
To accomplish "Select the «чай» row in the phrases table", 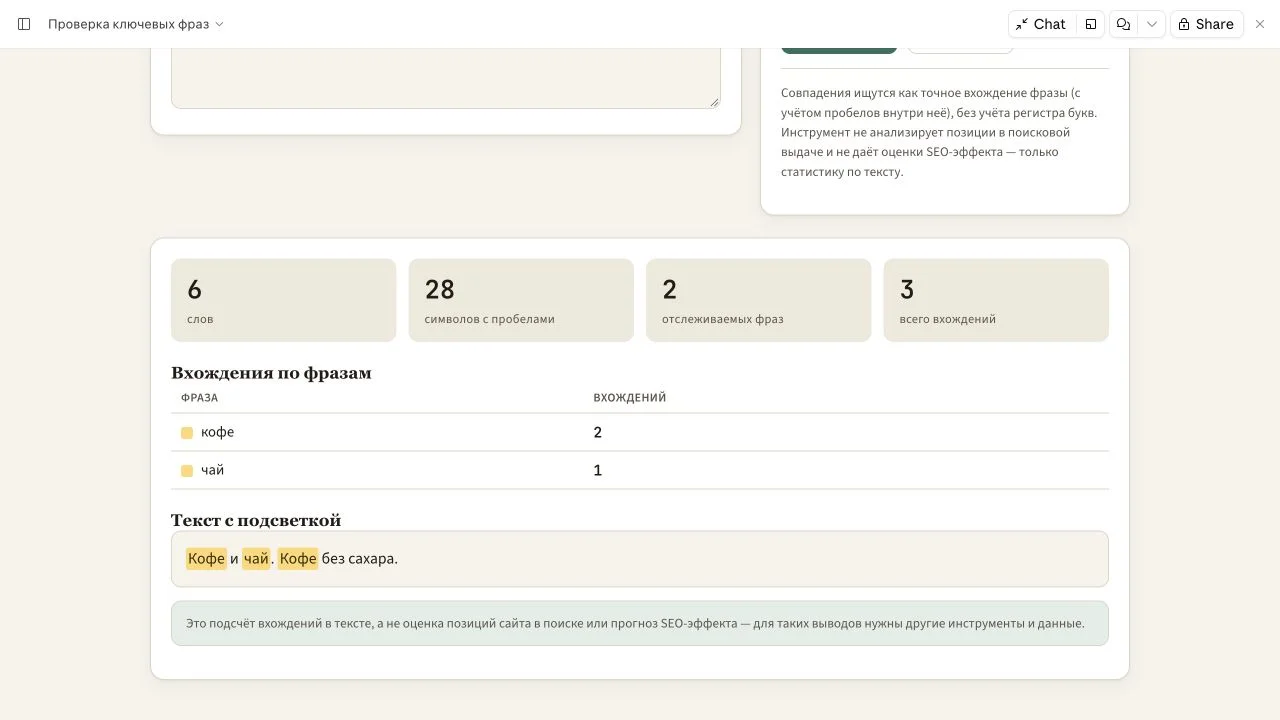I will (640, 470).
